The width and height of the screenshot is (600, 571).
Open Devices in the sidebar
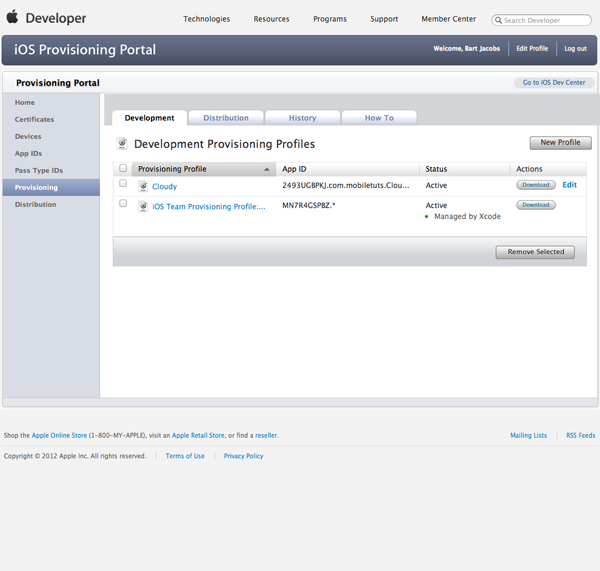pos(28,137)
